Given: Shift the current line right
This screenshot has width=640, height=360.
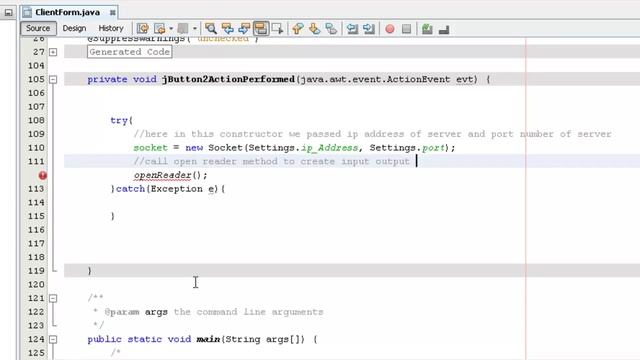Looking at the screenshot, I should [x=369, y=29].
